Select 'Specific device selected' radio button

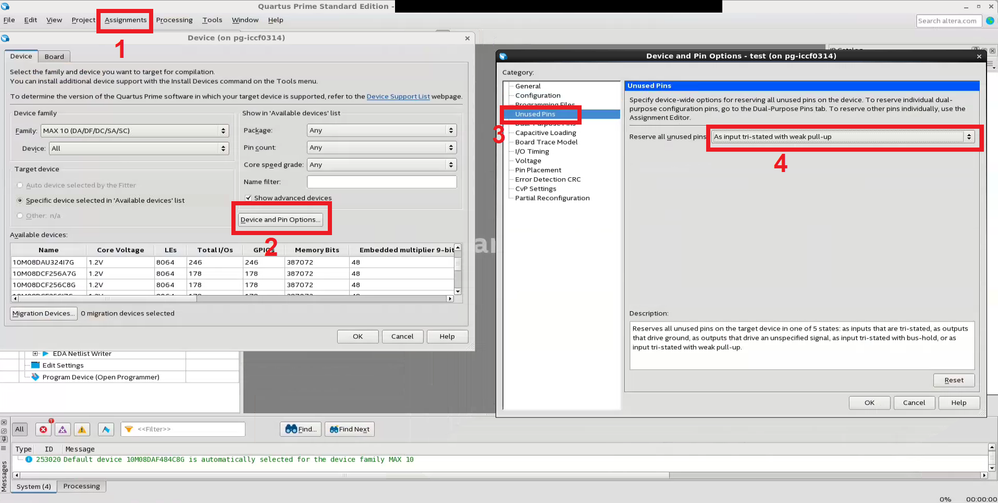(20, 200)
